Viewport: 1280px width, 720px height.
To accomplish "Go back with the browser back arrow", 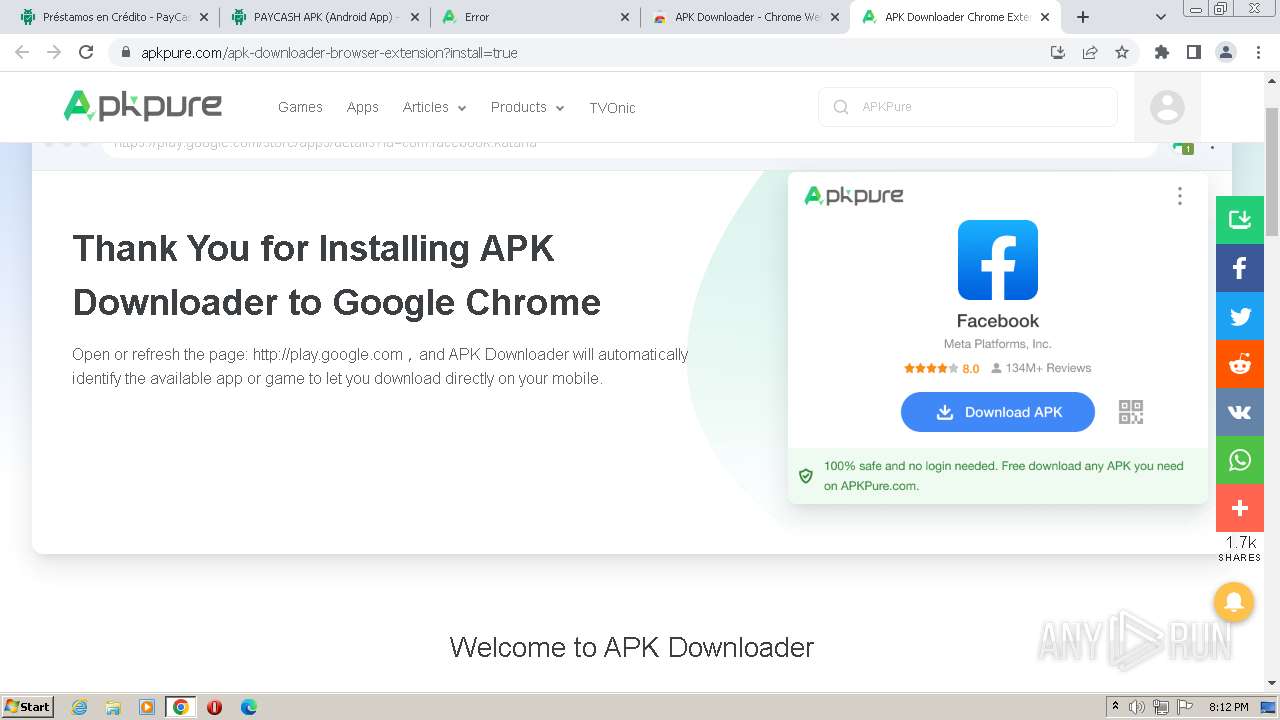I will click(22, 52).
